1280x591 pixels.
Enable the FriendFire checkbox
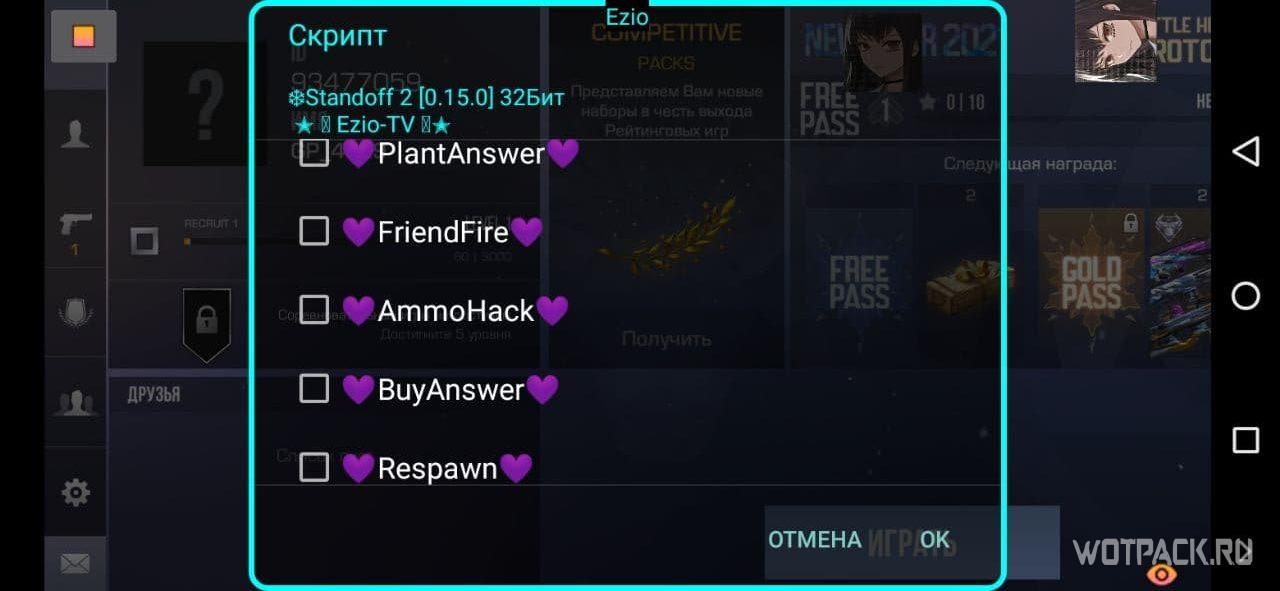(x=314, y=232)
